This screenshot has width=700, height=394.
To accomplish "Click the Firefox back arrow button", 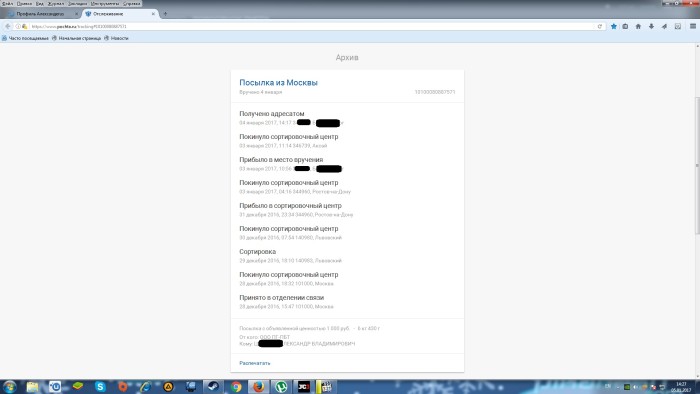I will [8, 26].
